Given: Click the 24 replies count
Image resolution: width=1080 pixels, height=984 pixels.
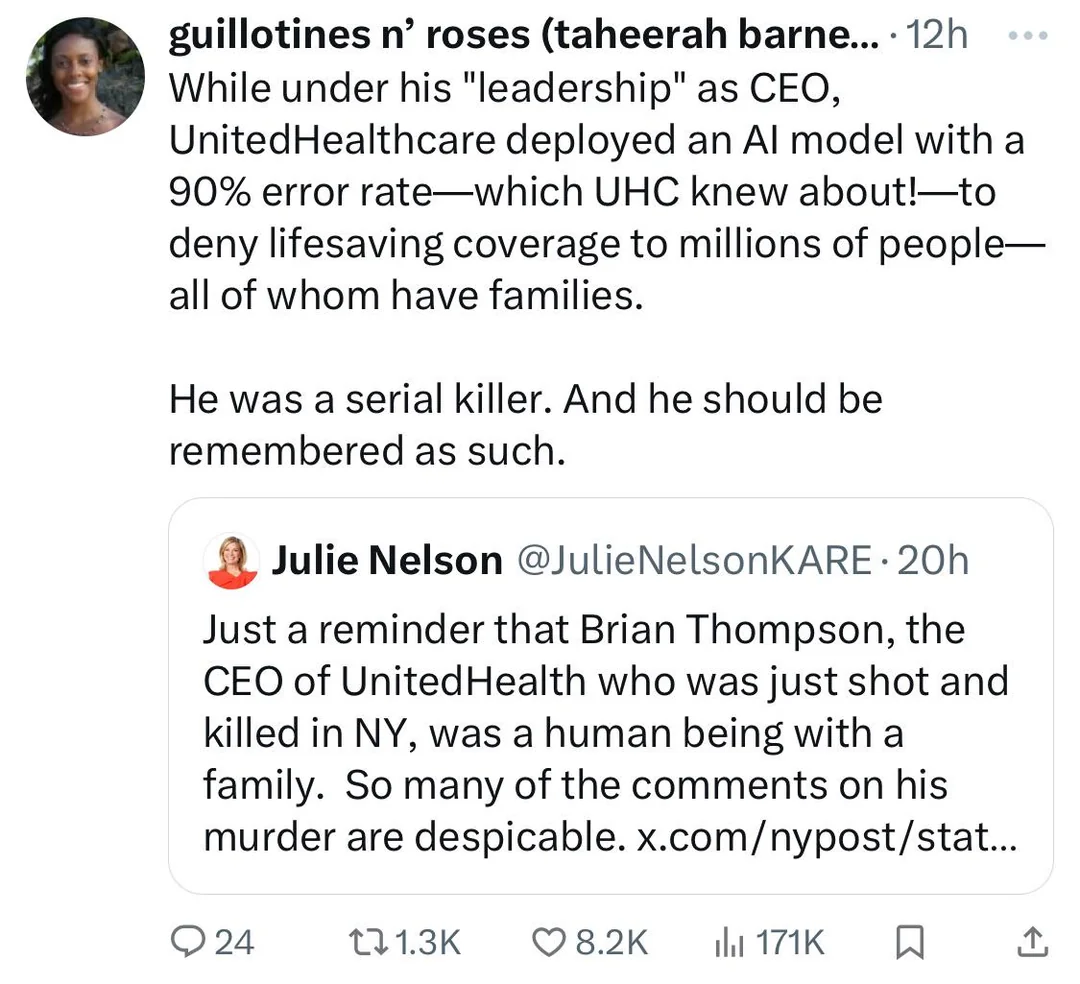Looking at the screenshot, I should click(x=234, y=942).
